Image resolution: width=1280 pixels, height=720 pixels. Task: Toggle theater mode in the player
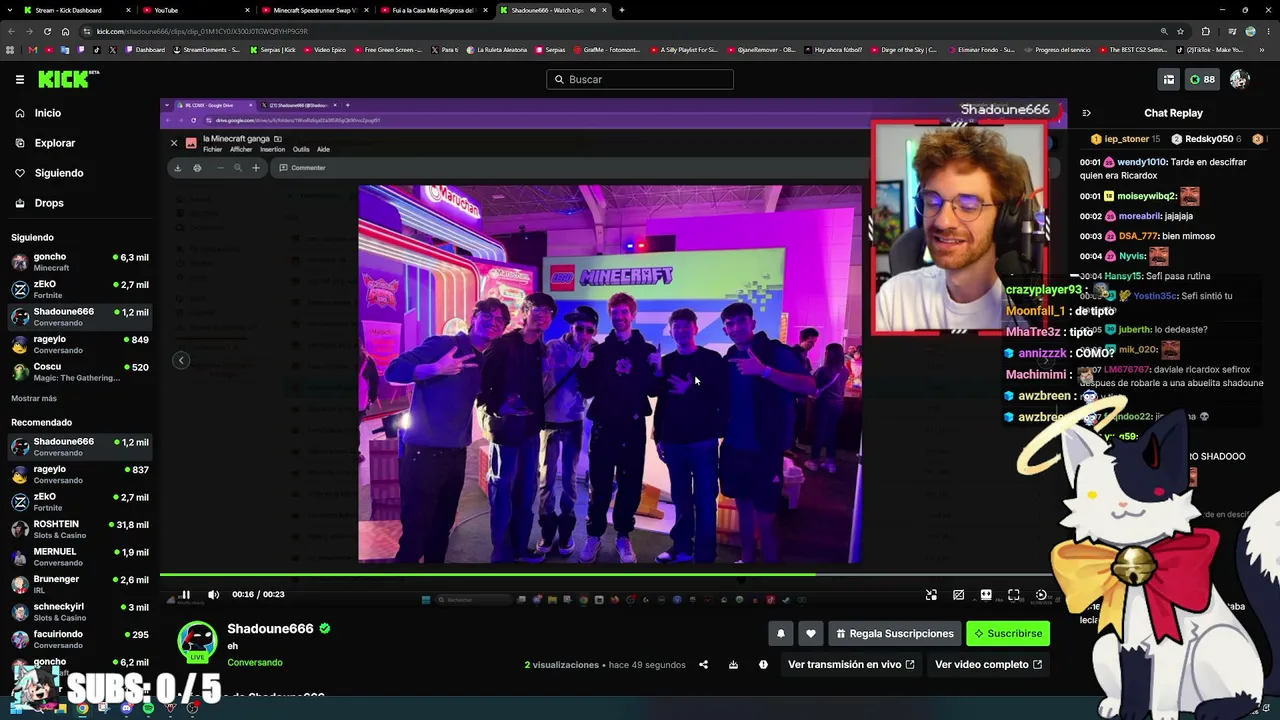tap(986, 595)
